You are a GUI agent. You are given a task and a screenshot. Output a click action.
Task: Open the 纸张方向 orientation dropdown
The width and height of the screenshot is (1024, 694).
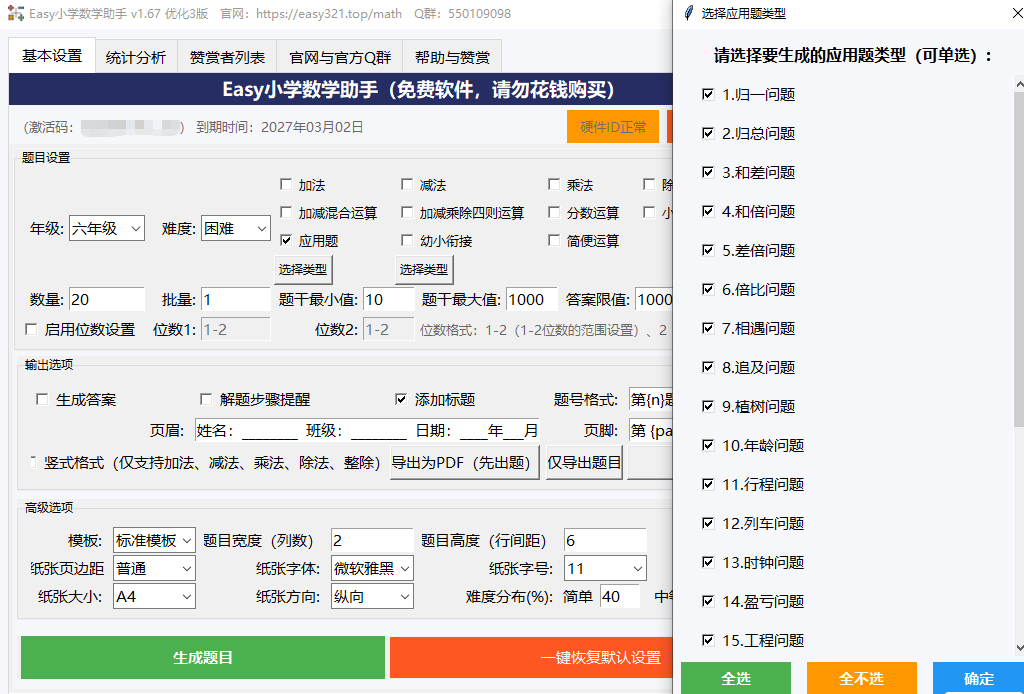tap(372, 596)
